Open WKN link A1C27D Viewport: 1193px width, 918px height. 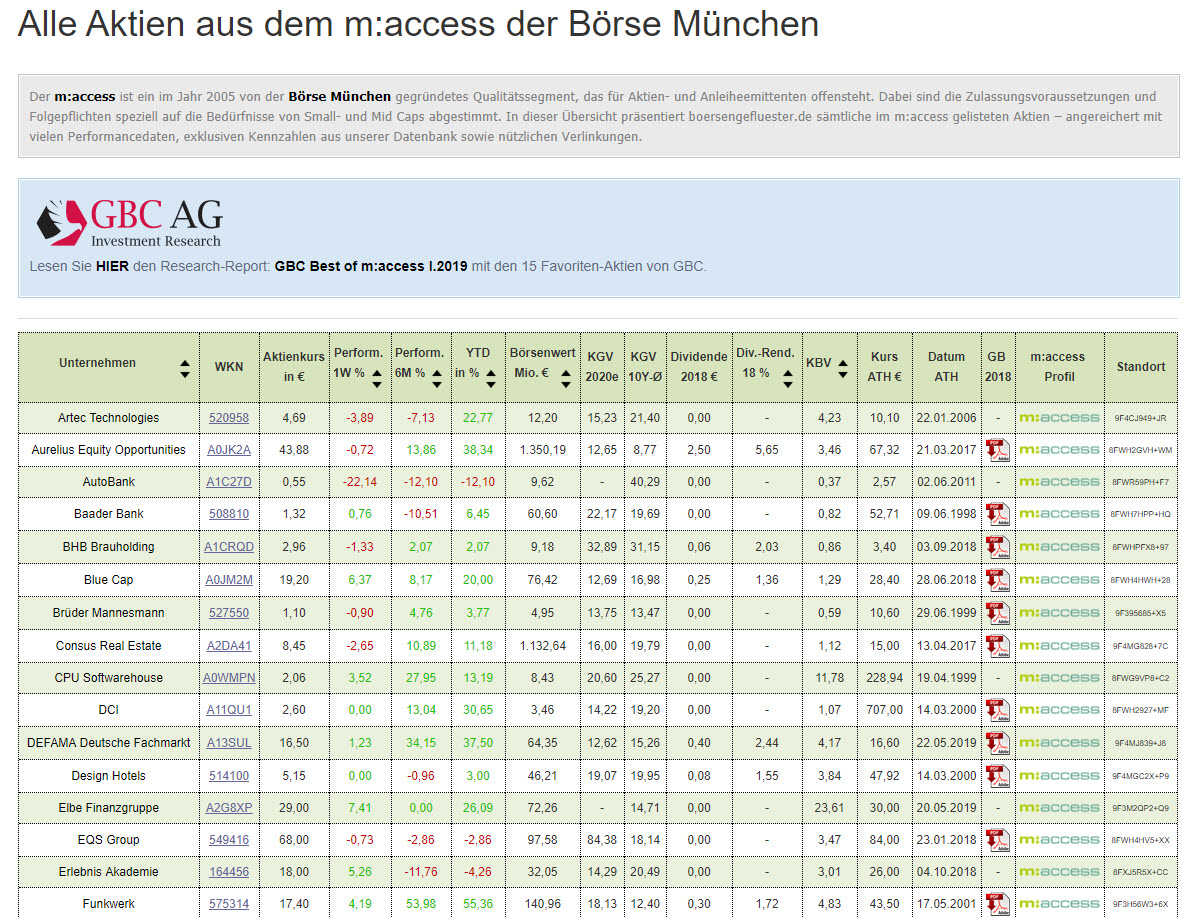(229, 481)
